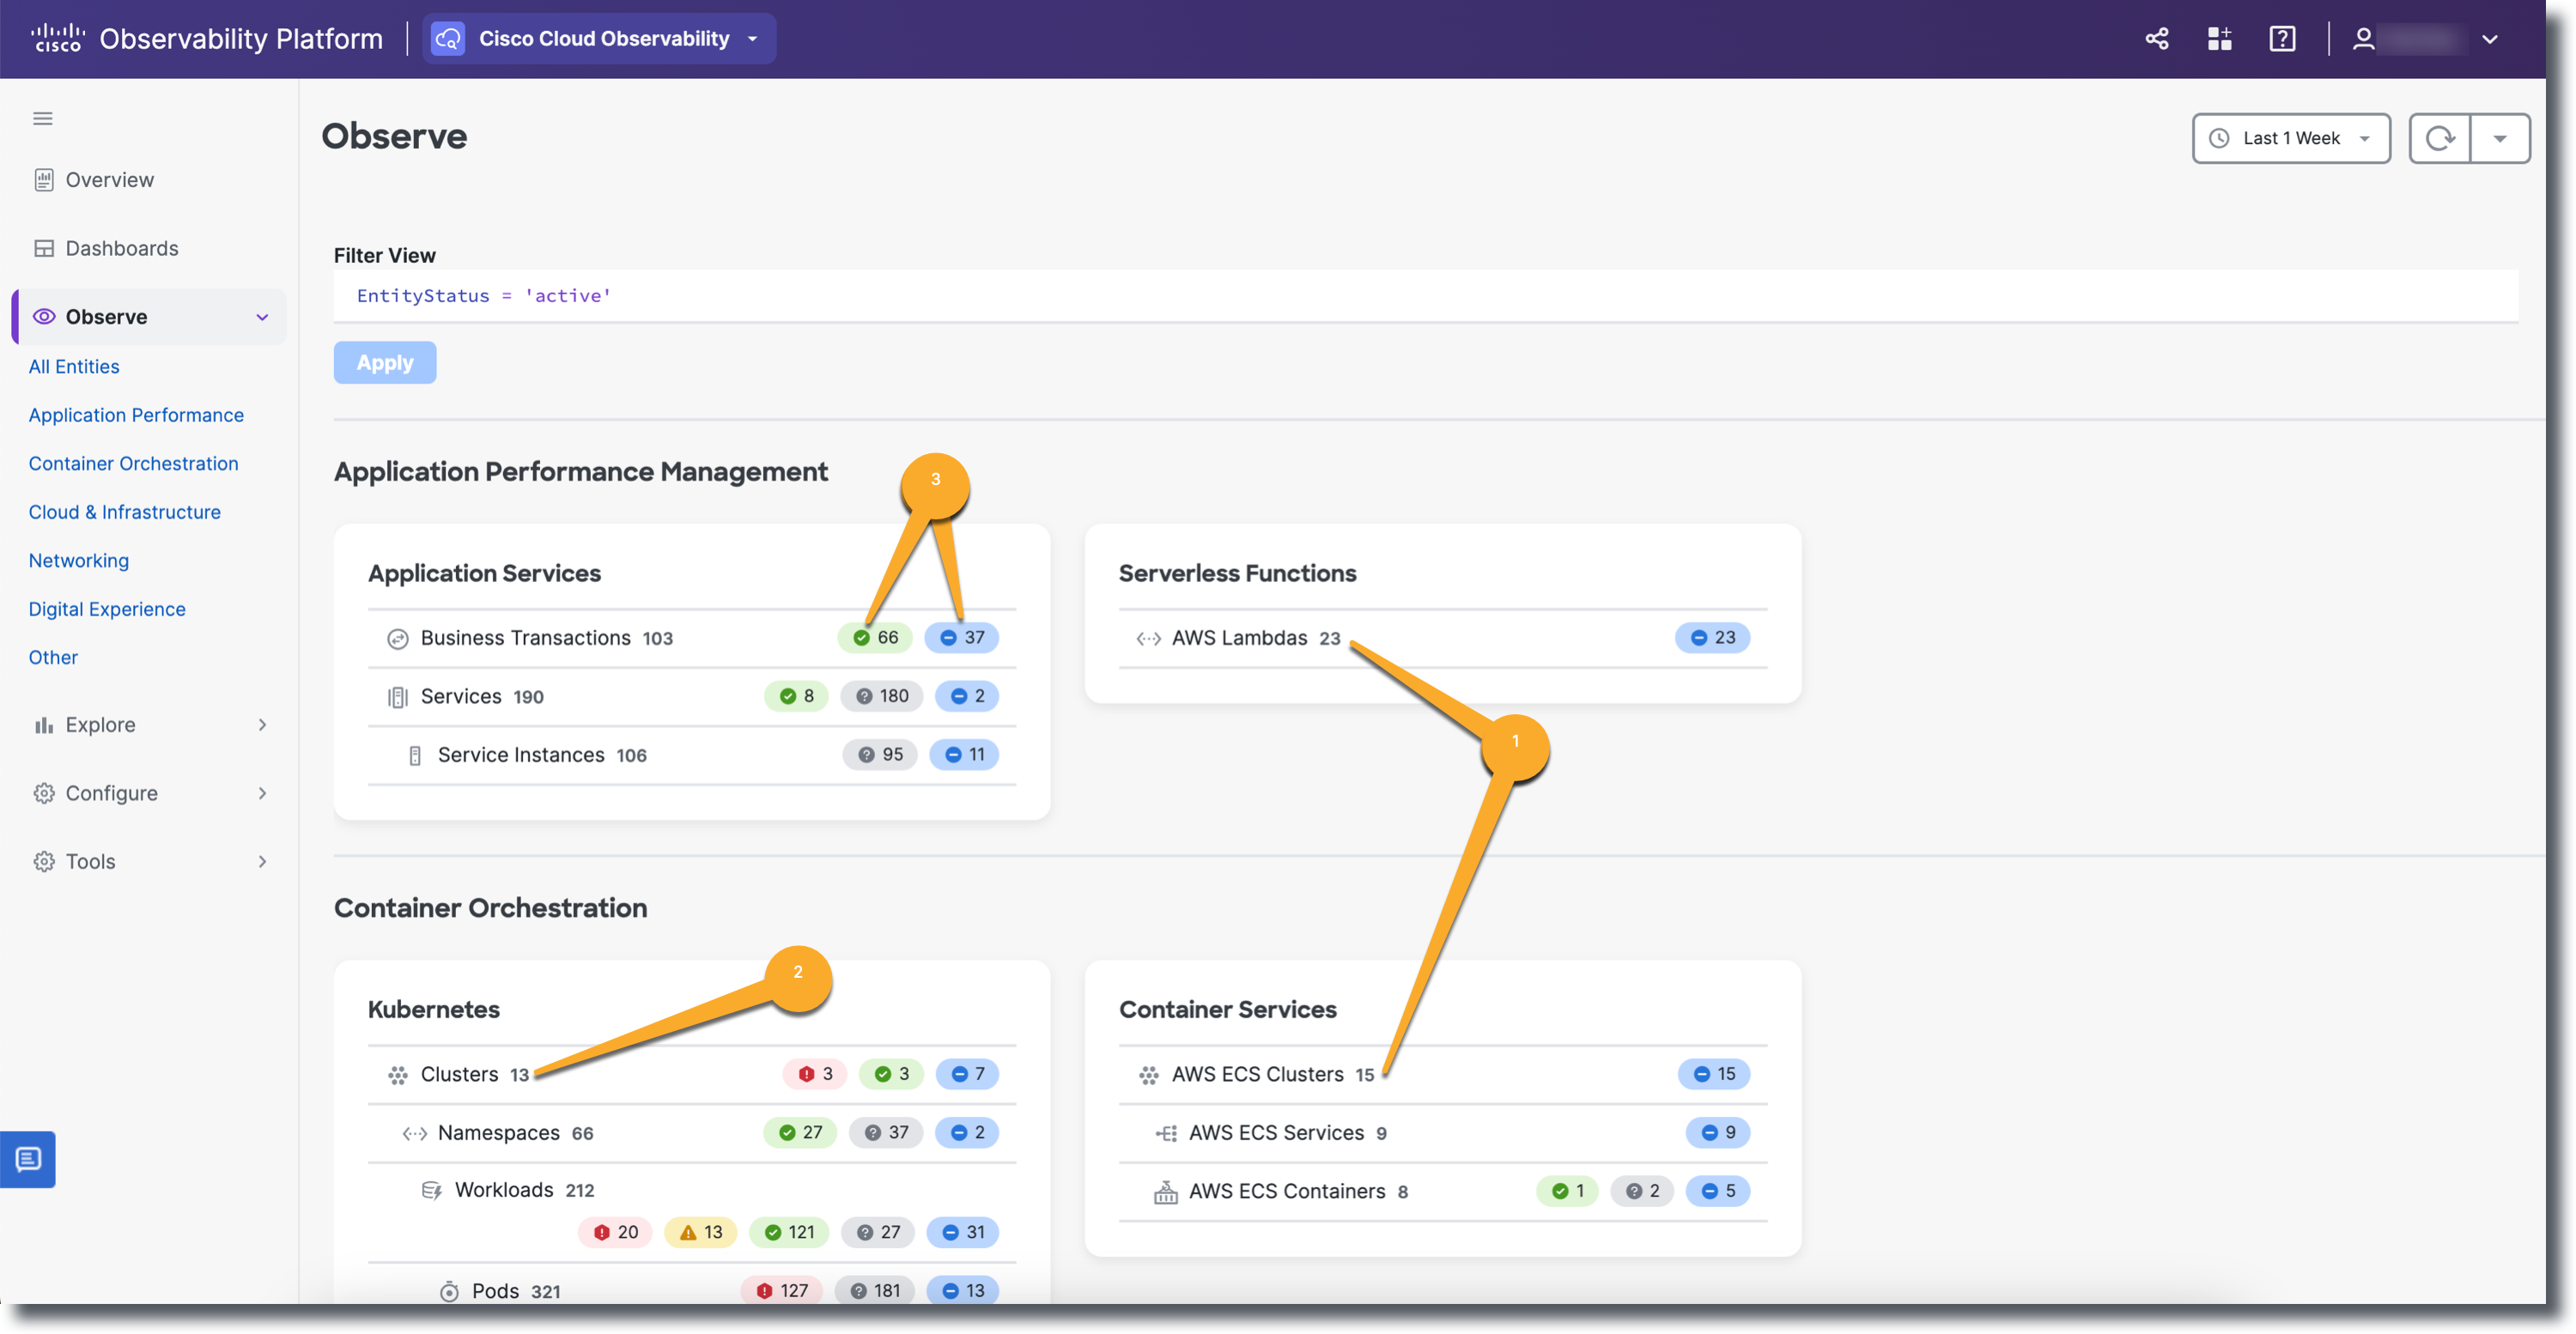Open the feedback chat icon
The height and width of the screenshot is (1334, 2576).
tap(28, 1159)
